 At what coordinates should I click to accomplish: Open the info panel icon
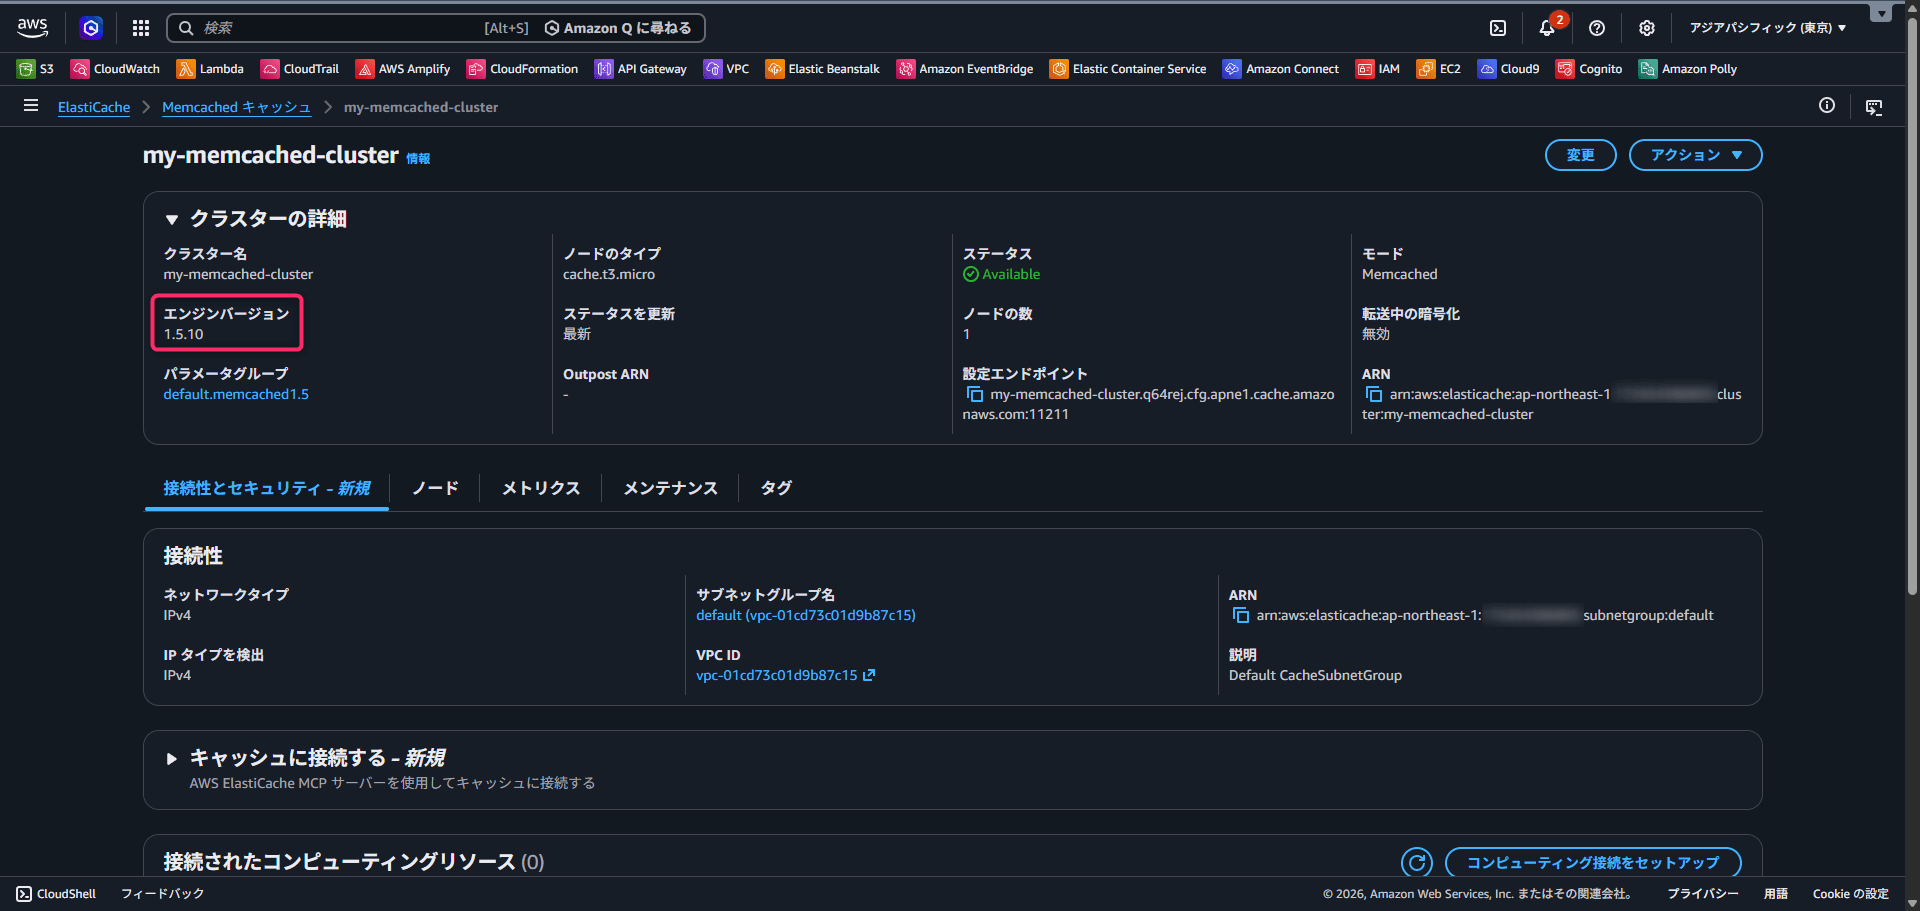point(1826,106)
